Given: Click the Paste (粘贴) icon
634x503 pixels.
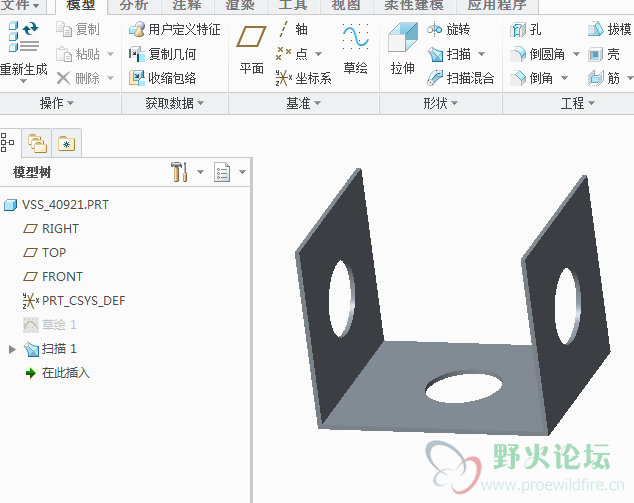Looking at the screenshot, I should click(64, 54).
